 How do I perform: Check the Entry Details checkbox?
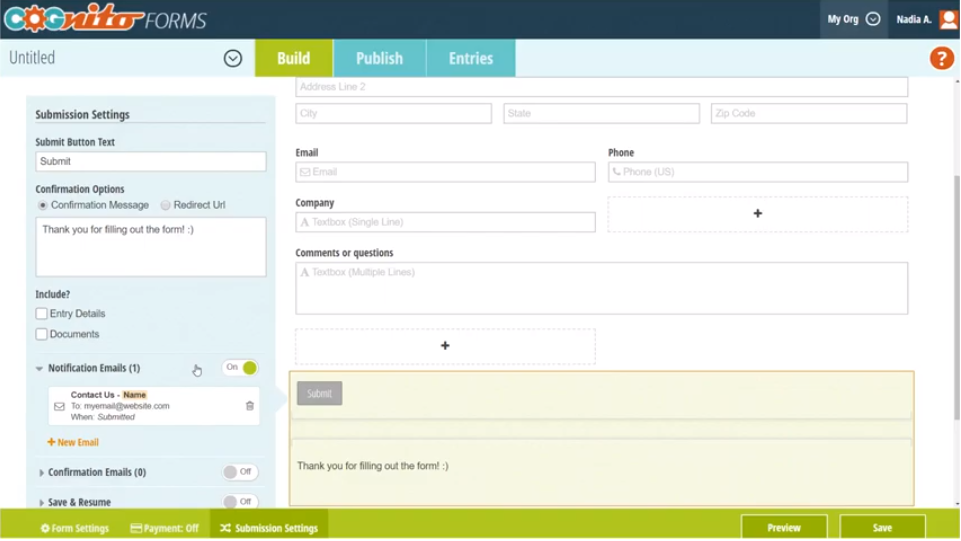tap(42, 314)
